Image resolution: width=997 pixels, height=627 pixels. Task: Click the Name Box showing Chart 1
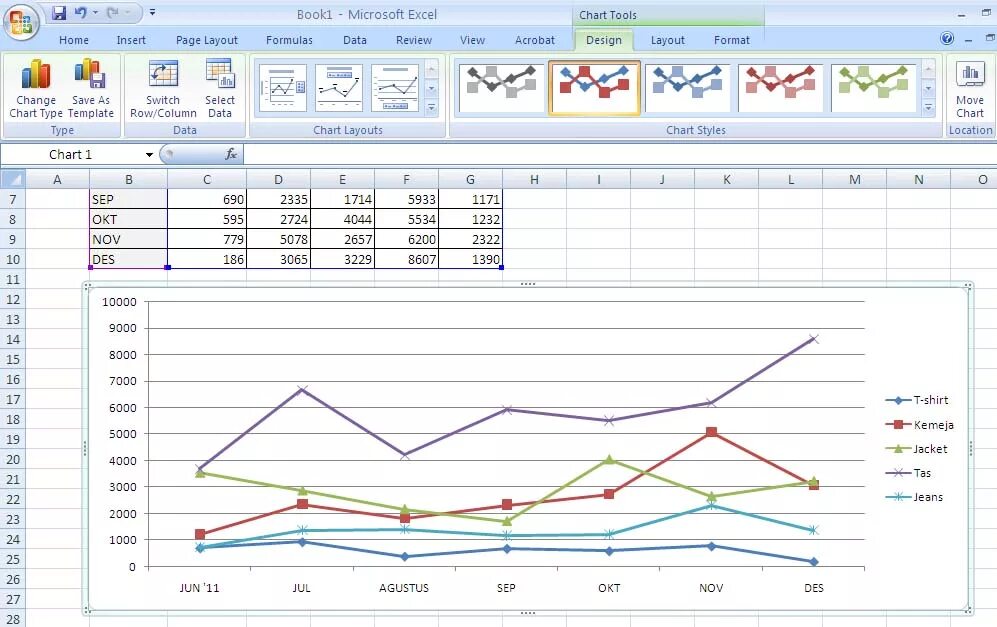(71, 155)
